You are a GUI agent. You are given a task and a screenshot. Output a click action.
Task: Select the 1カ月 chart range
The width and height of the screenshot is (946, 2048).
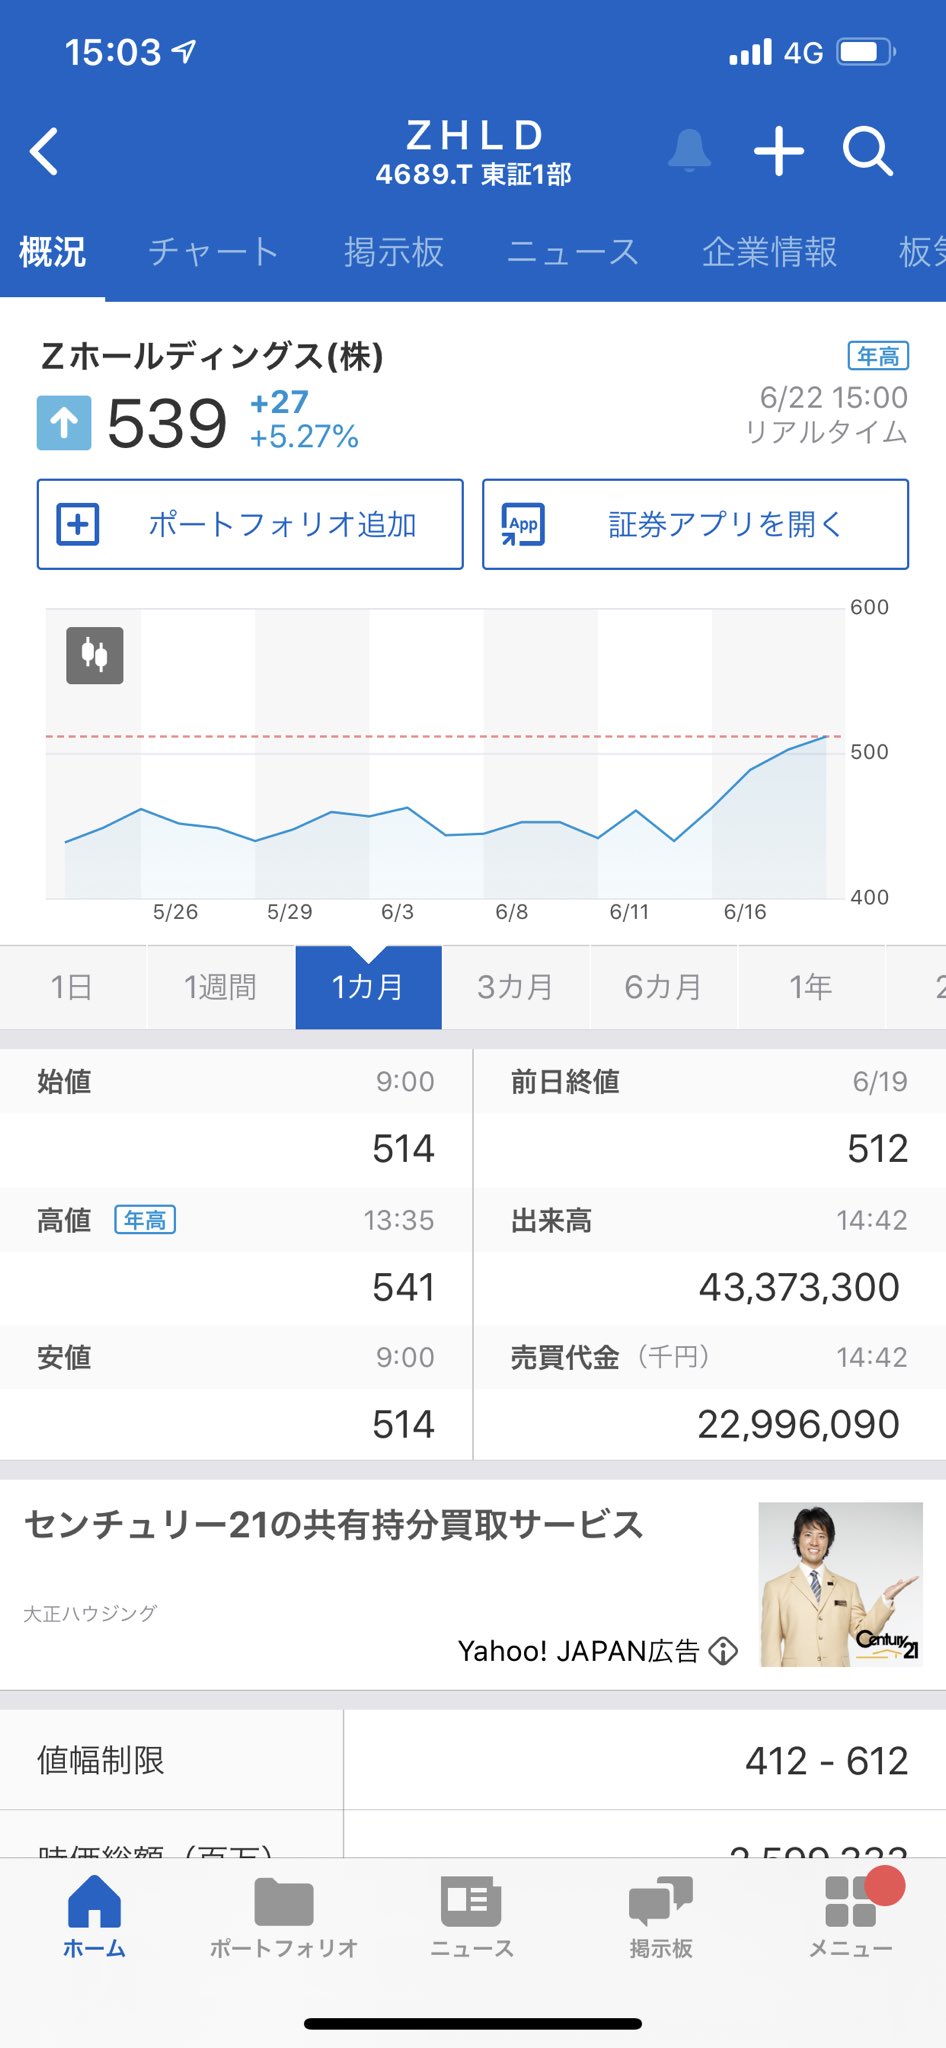coord(368,987)
